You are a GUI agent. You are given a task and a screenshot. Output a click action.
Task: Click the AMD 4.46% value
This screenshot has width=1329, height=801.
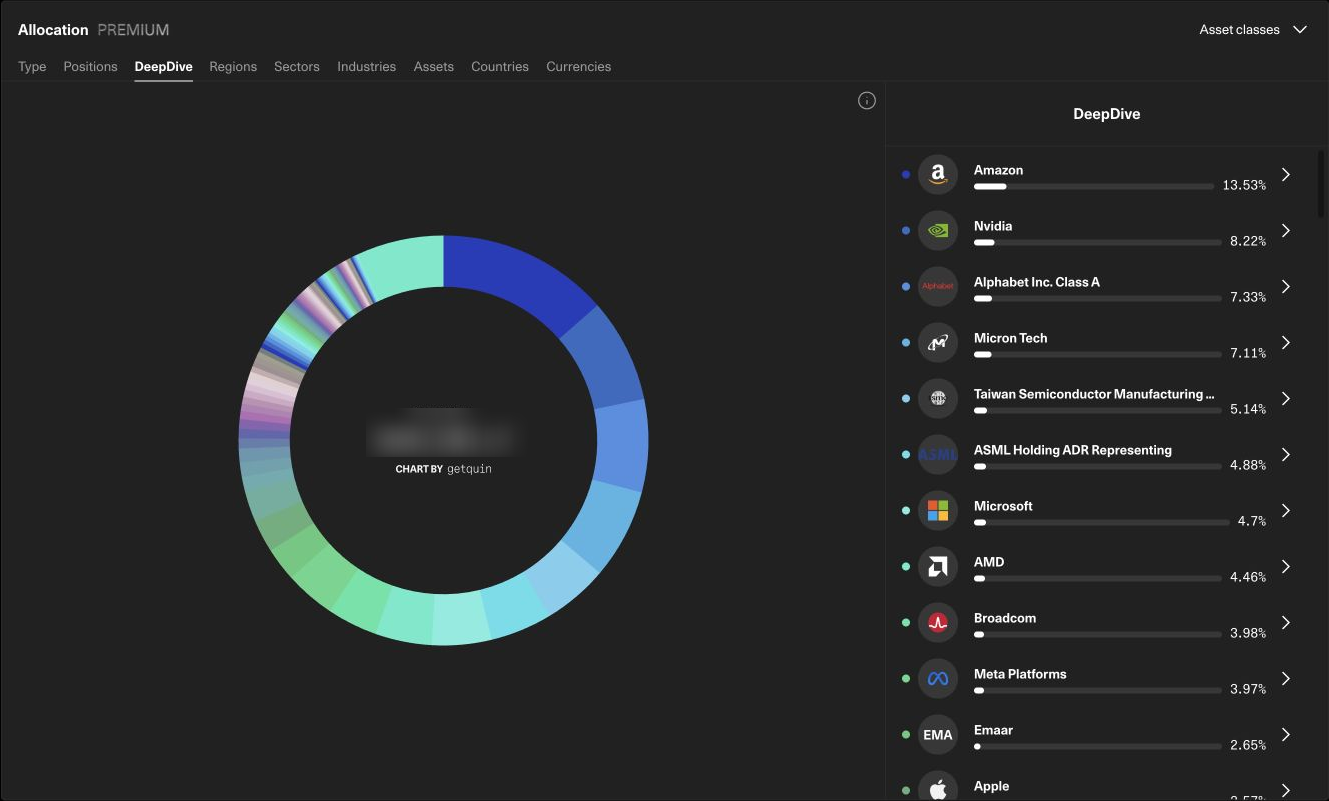point(1248,577)
